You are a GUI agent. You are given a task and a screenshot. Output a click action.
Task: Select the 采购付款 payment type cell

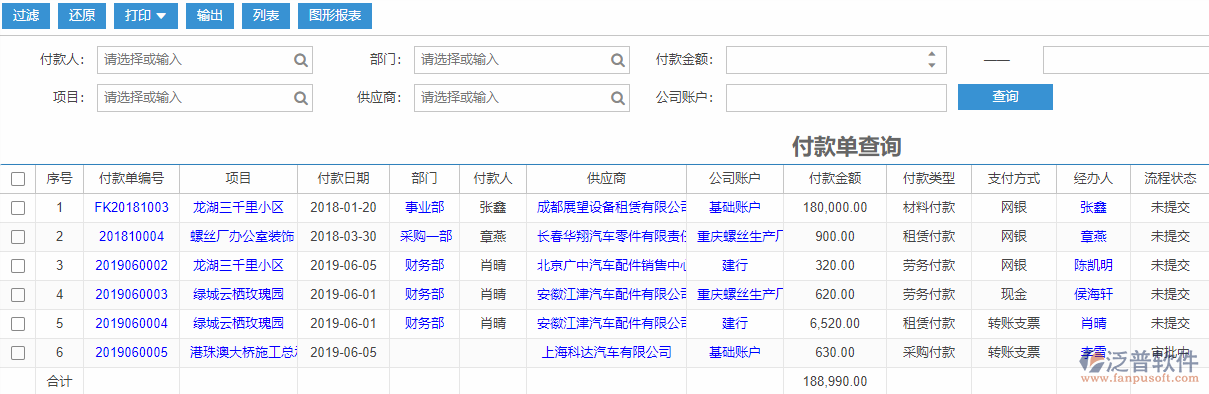929,353
